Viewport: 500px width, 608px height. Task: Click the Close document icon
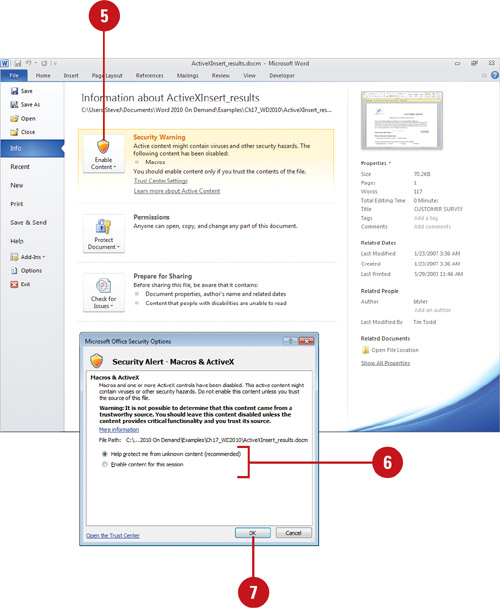(14, 132)
